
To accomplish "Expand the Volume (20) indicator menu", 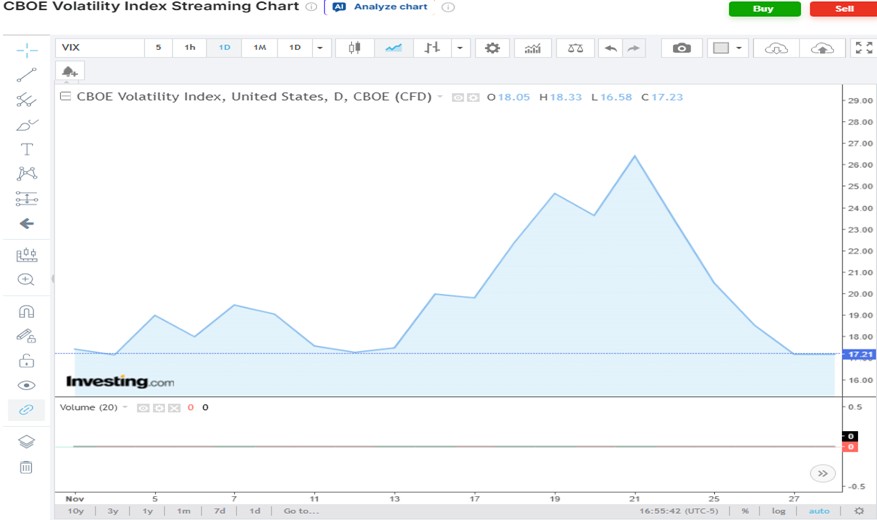I will (x=127, y=408).
